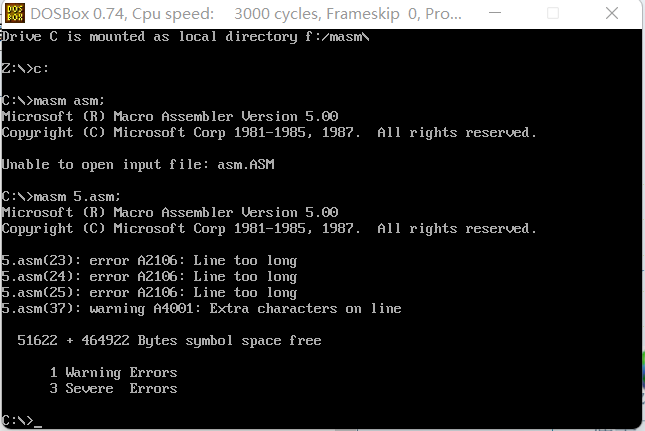
Task: Click the 5.asm(25) Line too long error
Action: tap(149, 293)
